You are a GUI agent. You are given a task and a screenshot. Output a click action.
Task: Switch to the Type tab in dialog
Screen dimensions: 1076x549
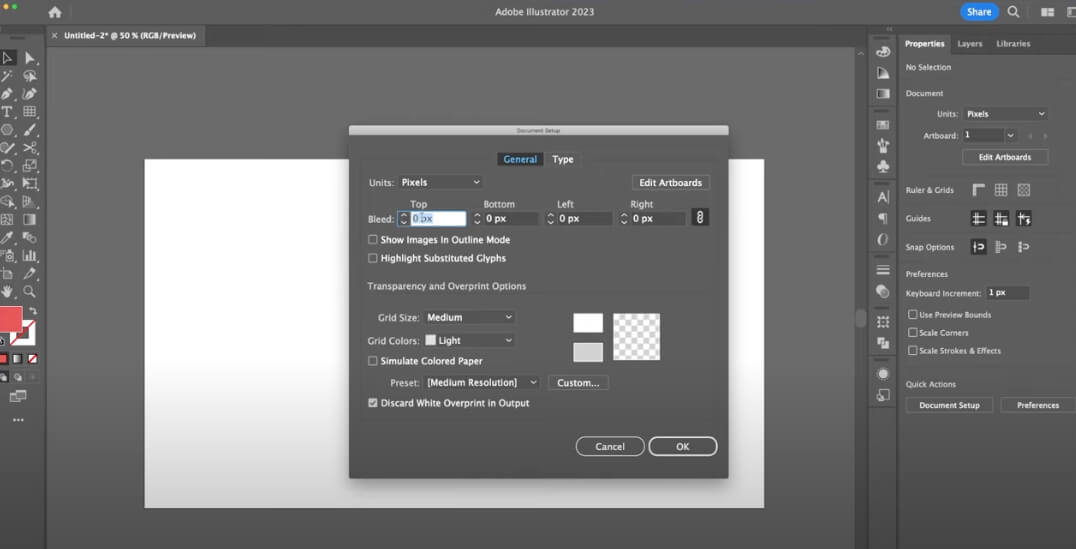tap(563, 159)
